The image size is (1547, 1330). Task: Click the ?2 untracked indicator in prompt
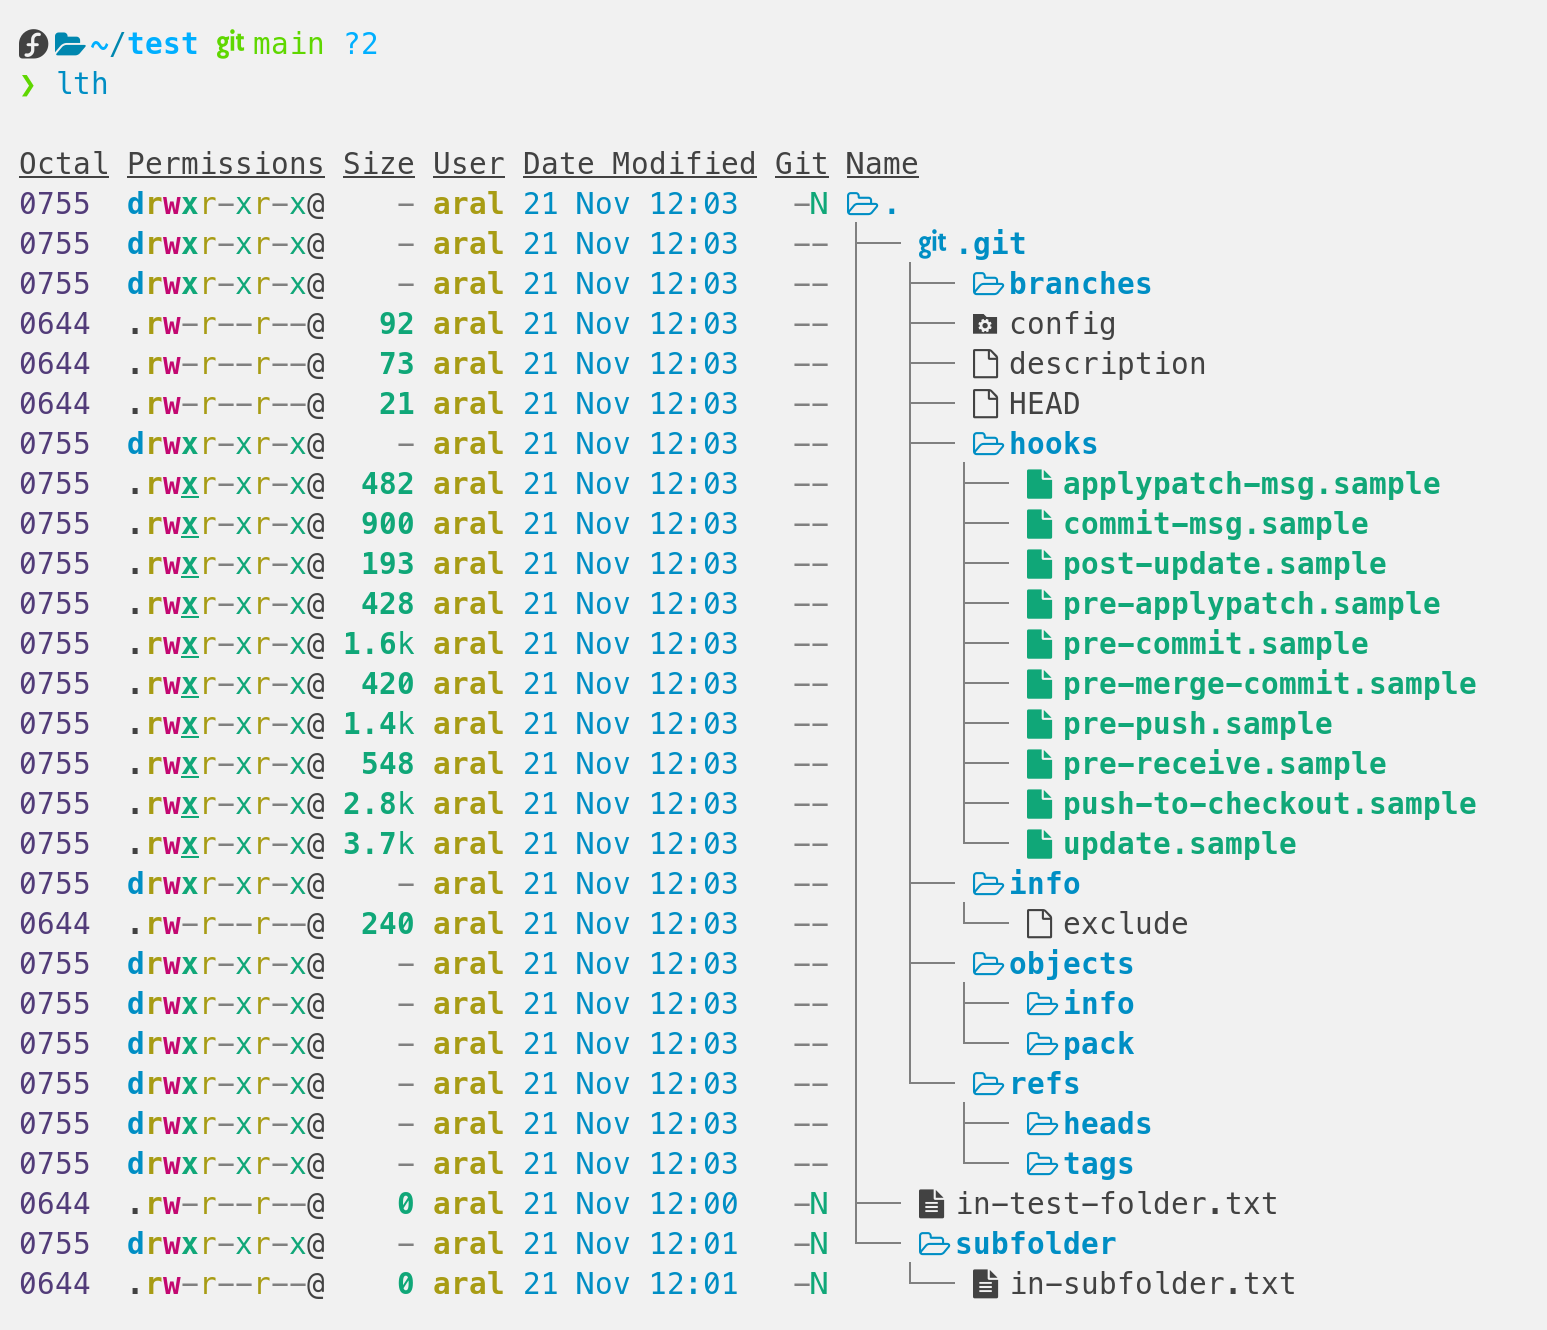click(x=361, y=43)
